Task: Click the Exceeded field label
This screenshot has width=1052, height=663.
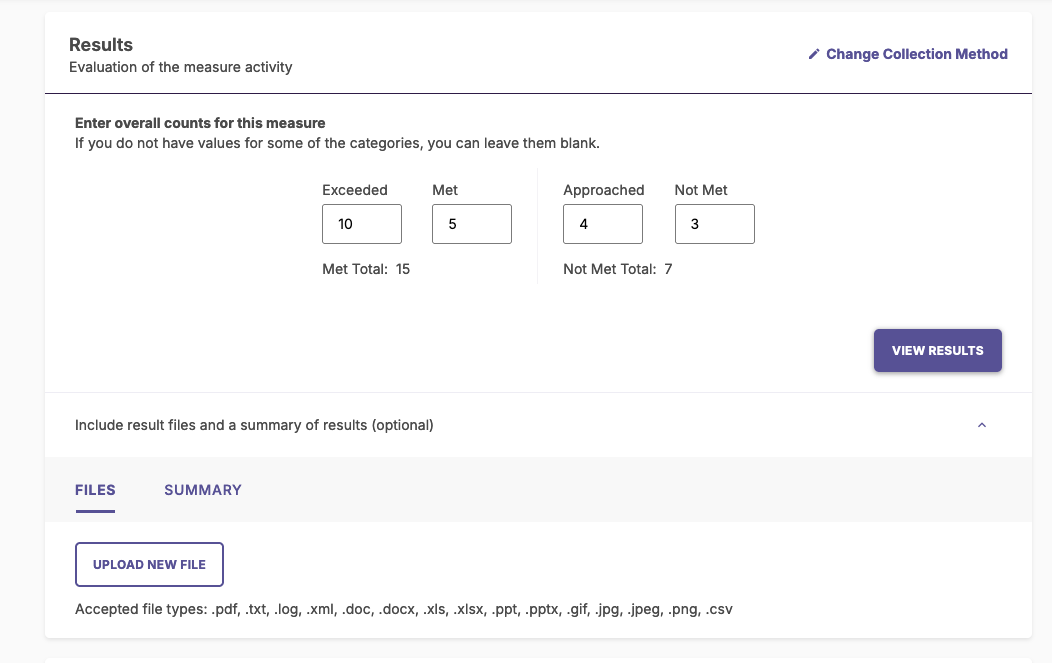Action: [355, 190]
